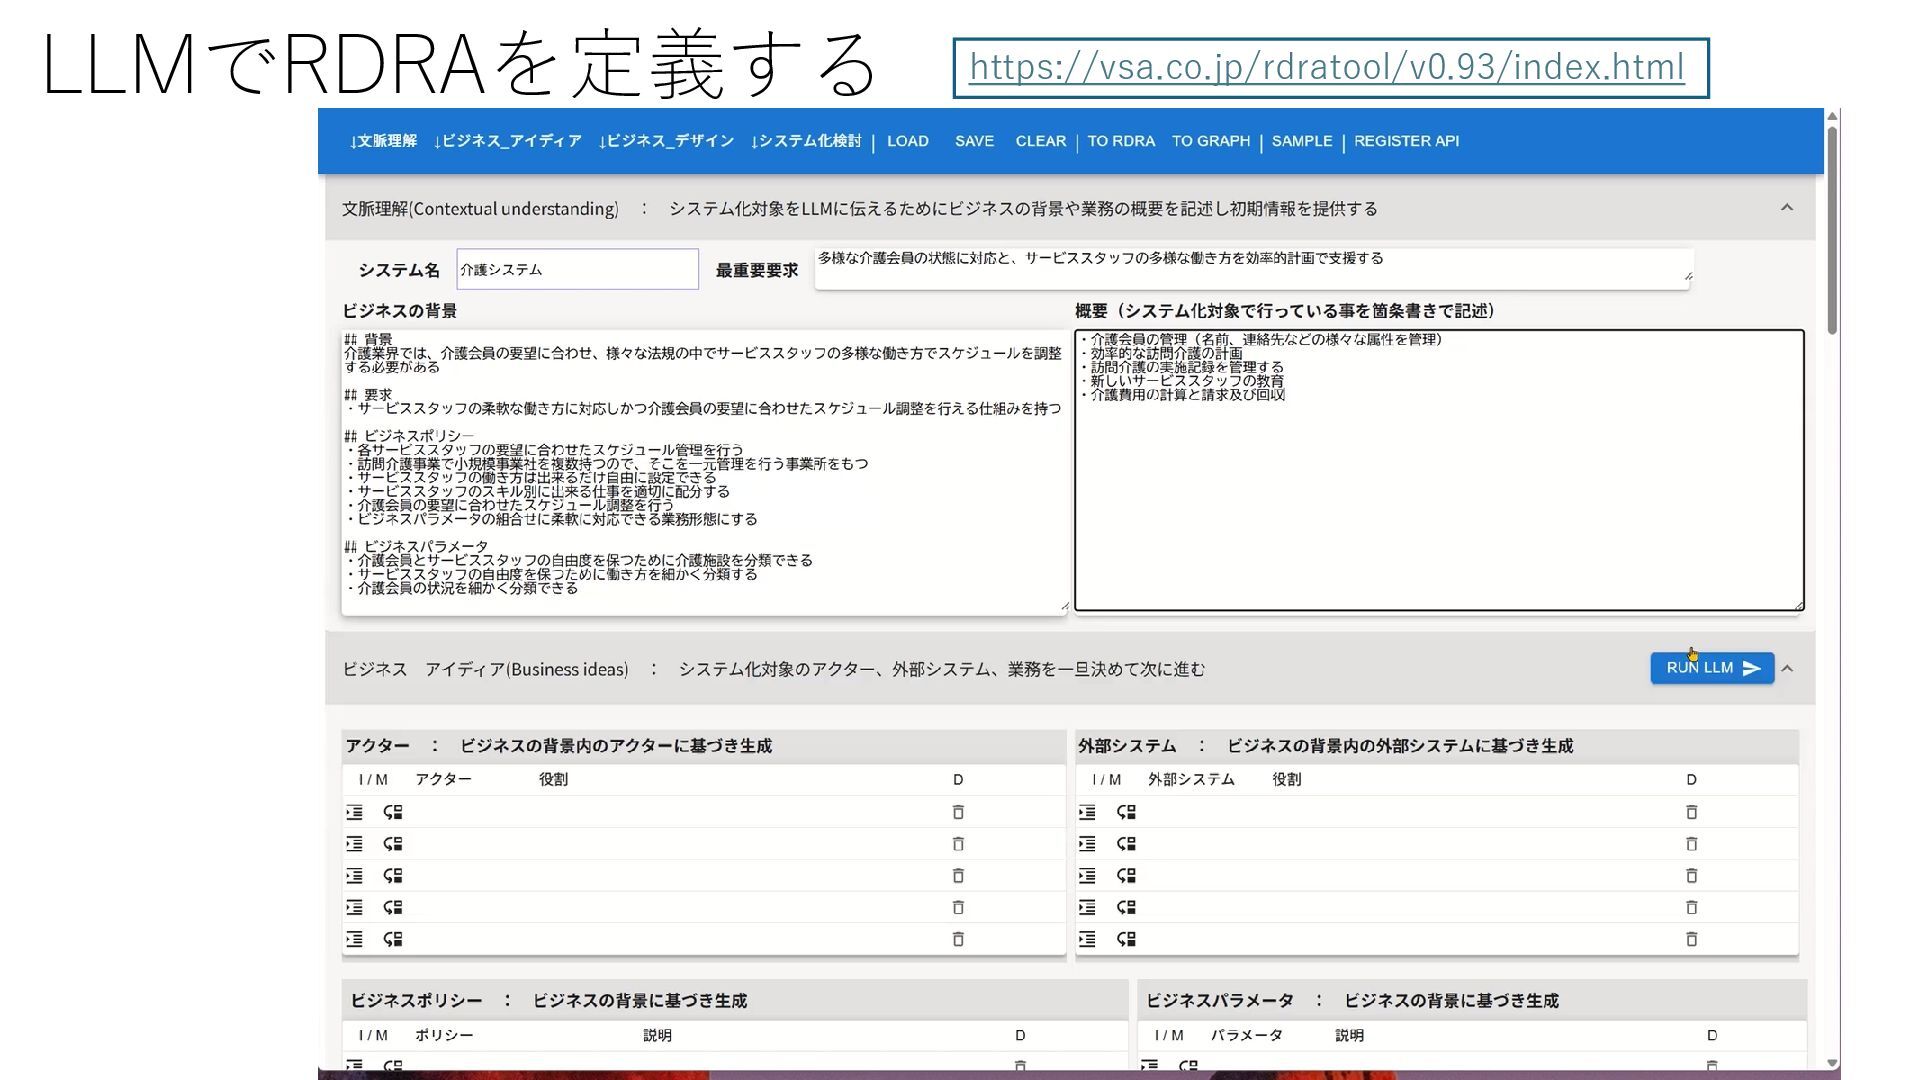Jump to ↓ビジネス_デザイン section

click(x=666, y=141)
